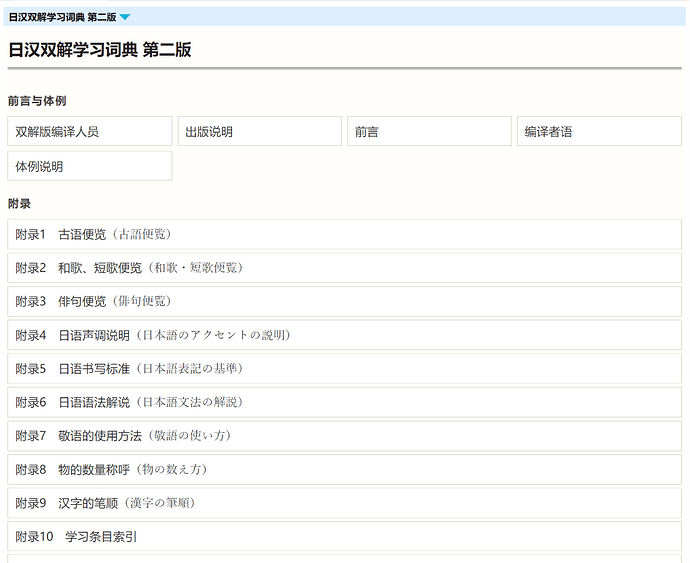
Task: Open 出版说明 section
Action: coord(260,131)
